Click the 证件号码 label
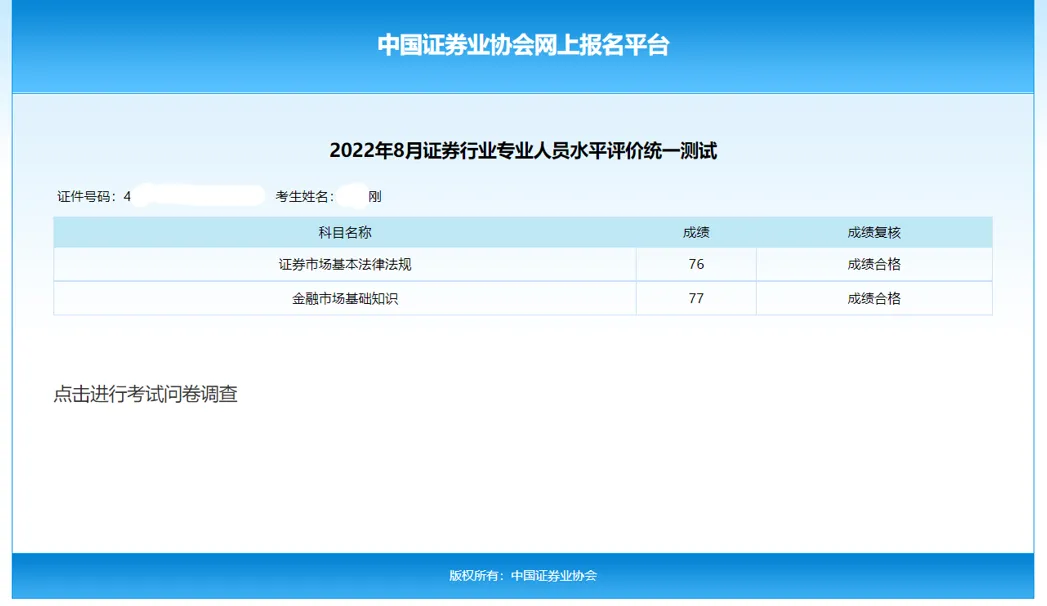 (x=87, y=196)
